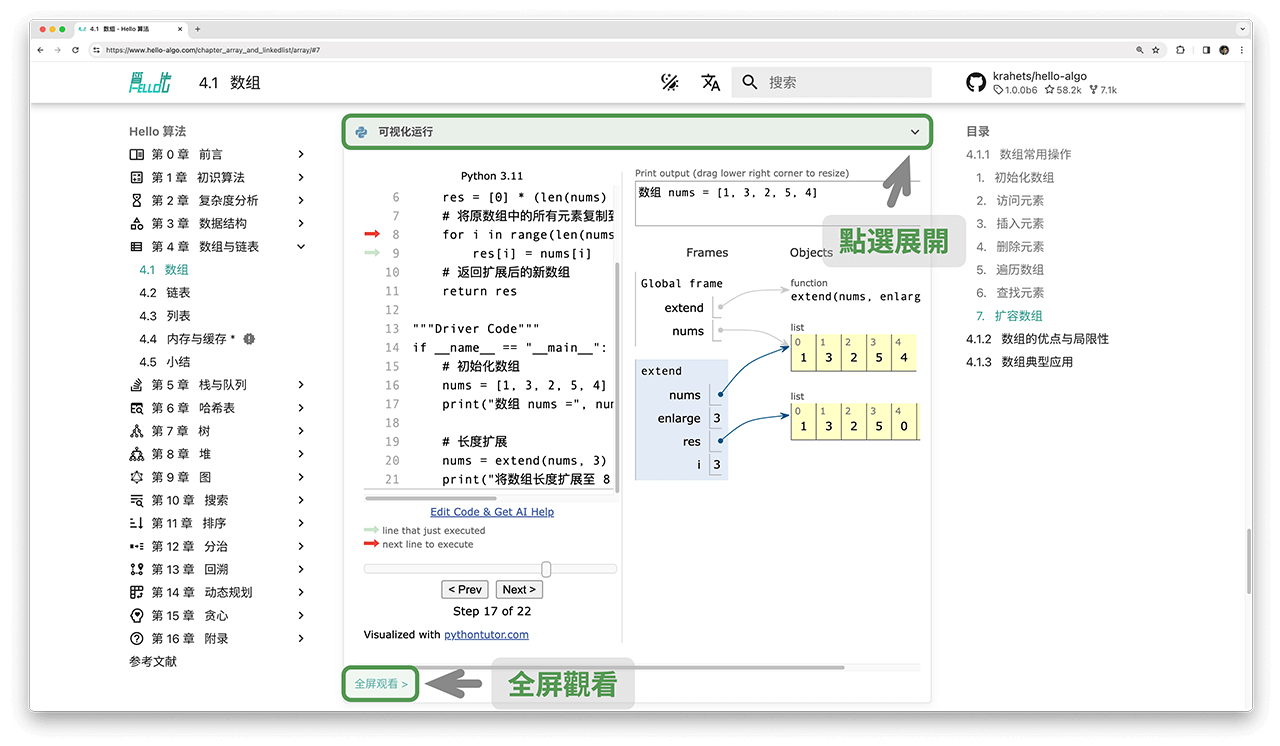Click the Hello 算法 logo icon
Viewport: 1280px width, 746px height.
point(150,83)
